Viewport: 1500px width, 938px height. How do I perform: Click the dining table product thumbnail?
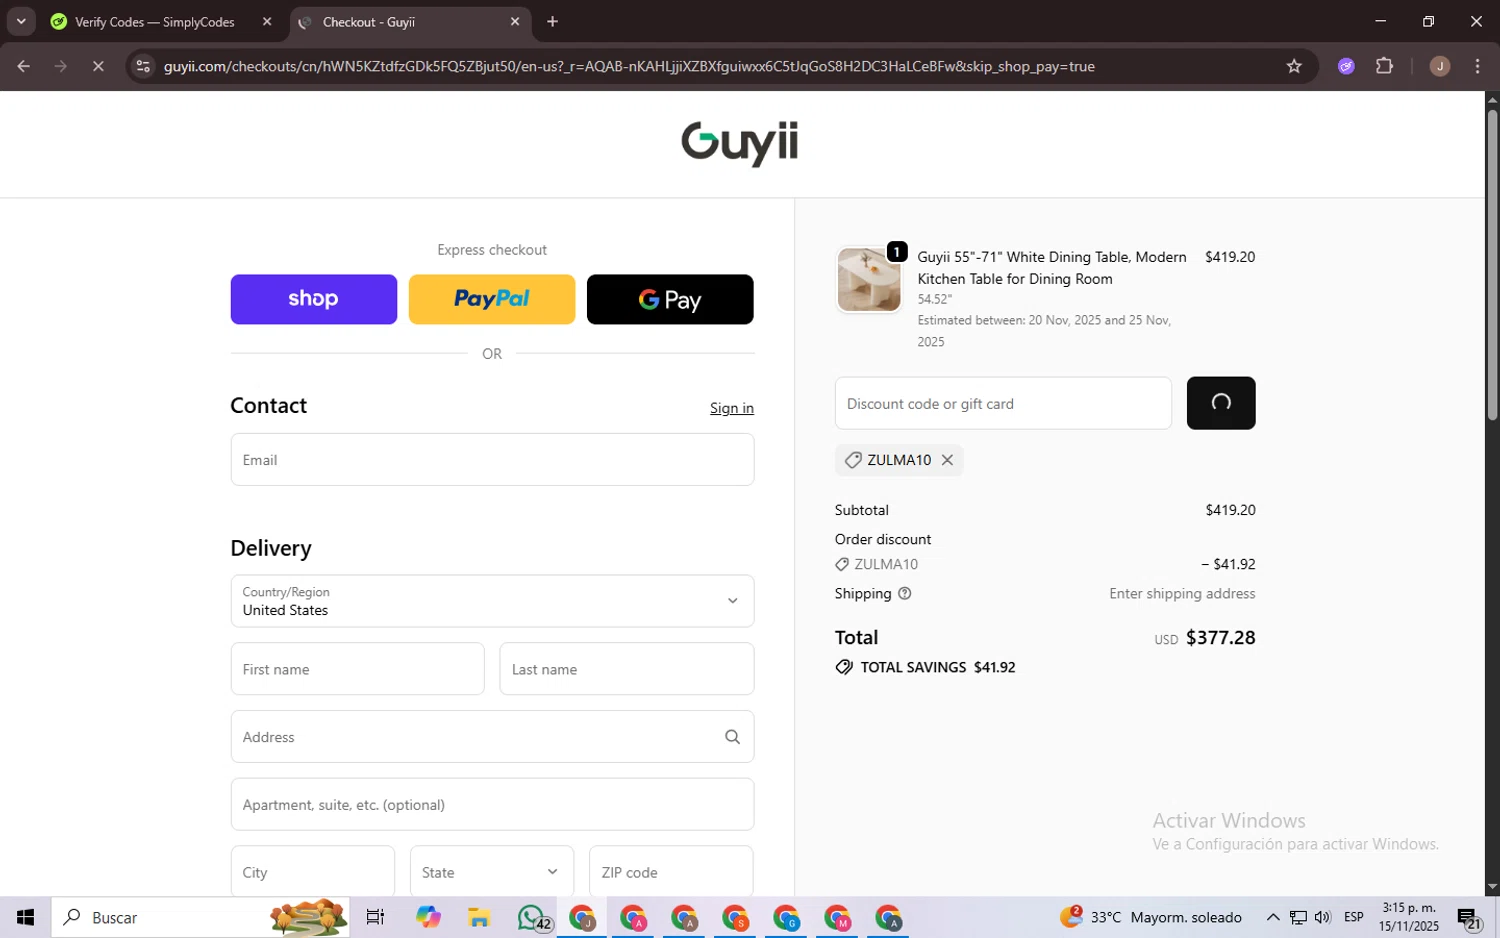[x=869, y=280]
